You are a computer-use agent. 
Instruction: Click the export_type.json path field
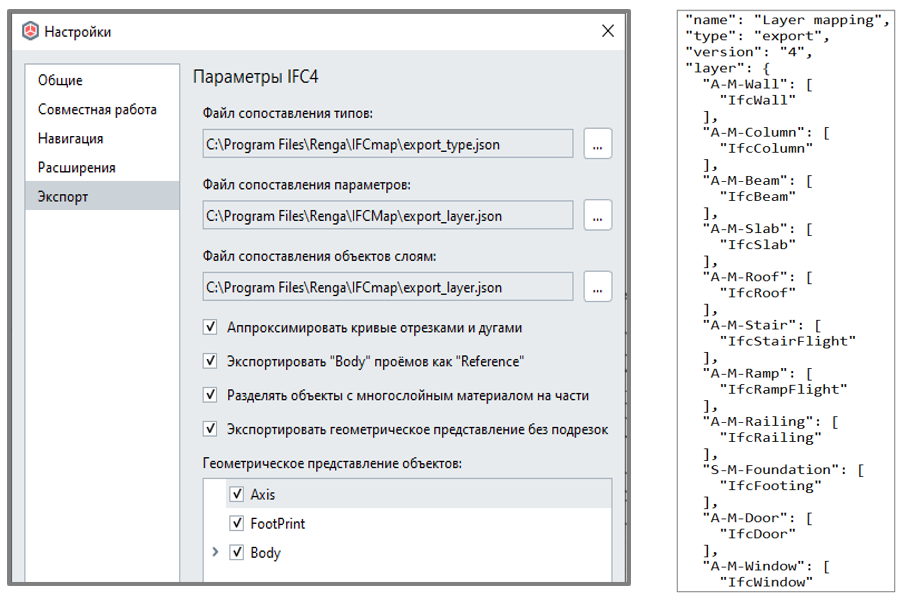pos(388,144)
